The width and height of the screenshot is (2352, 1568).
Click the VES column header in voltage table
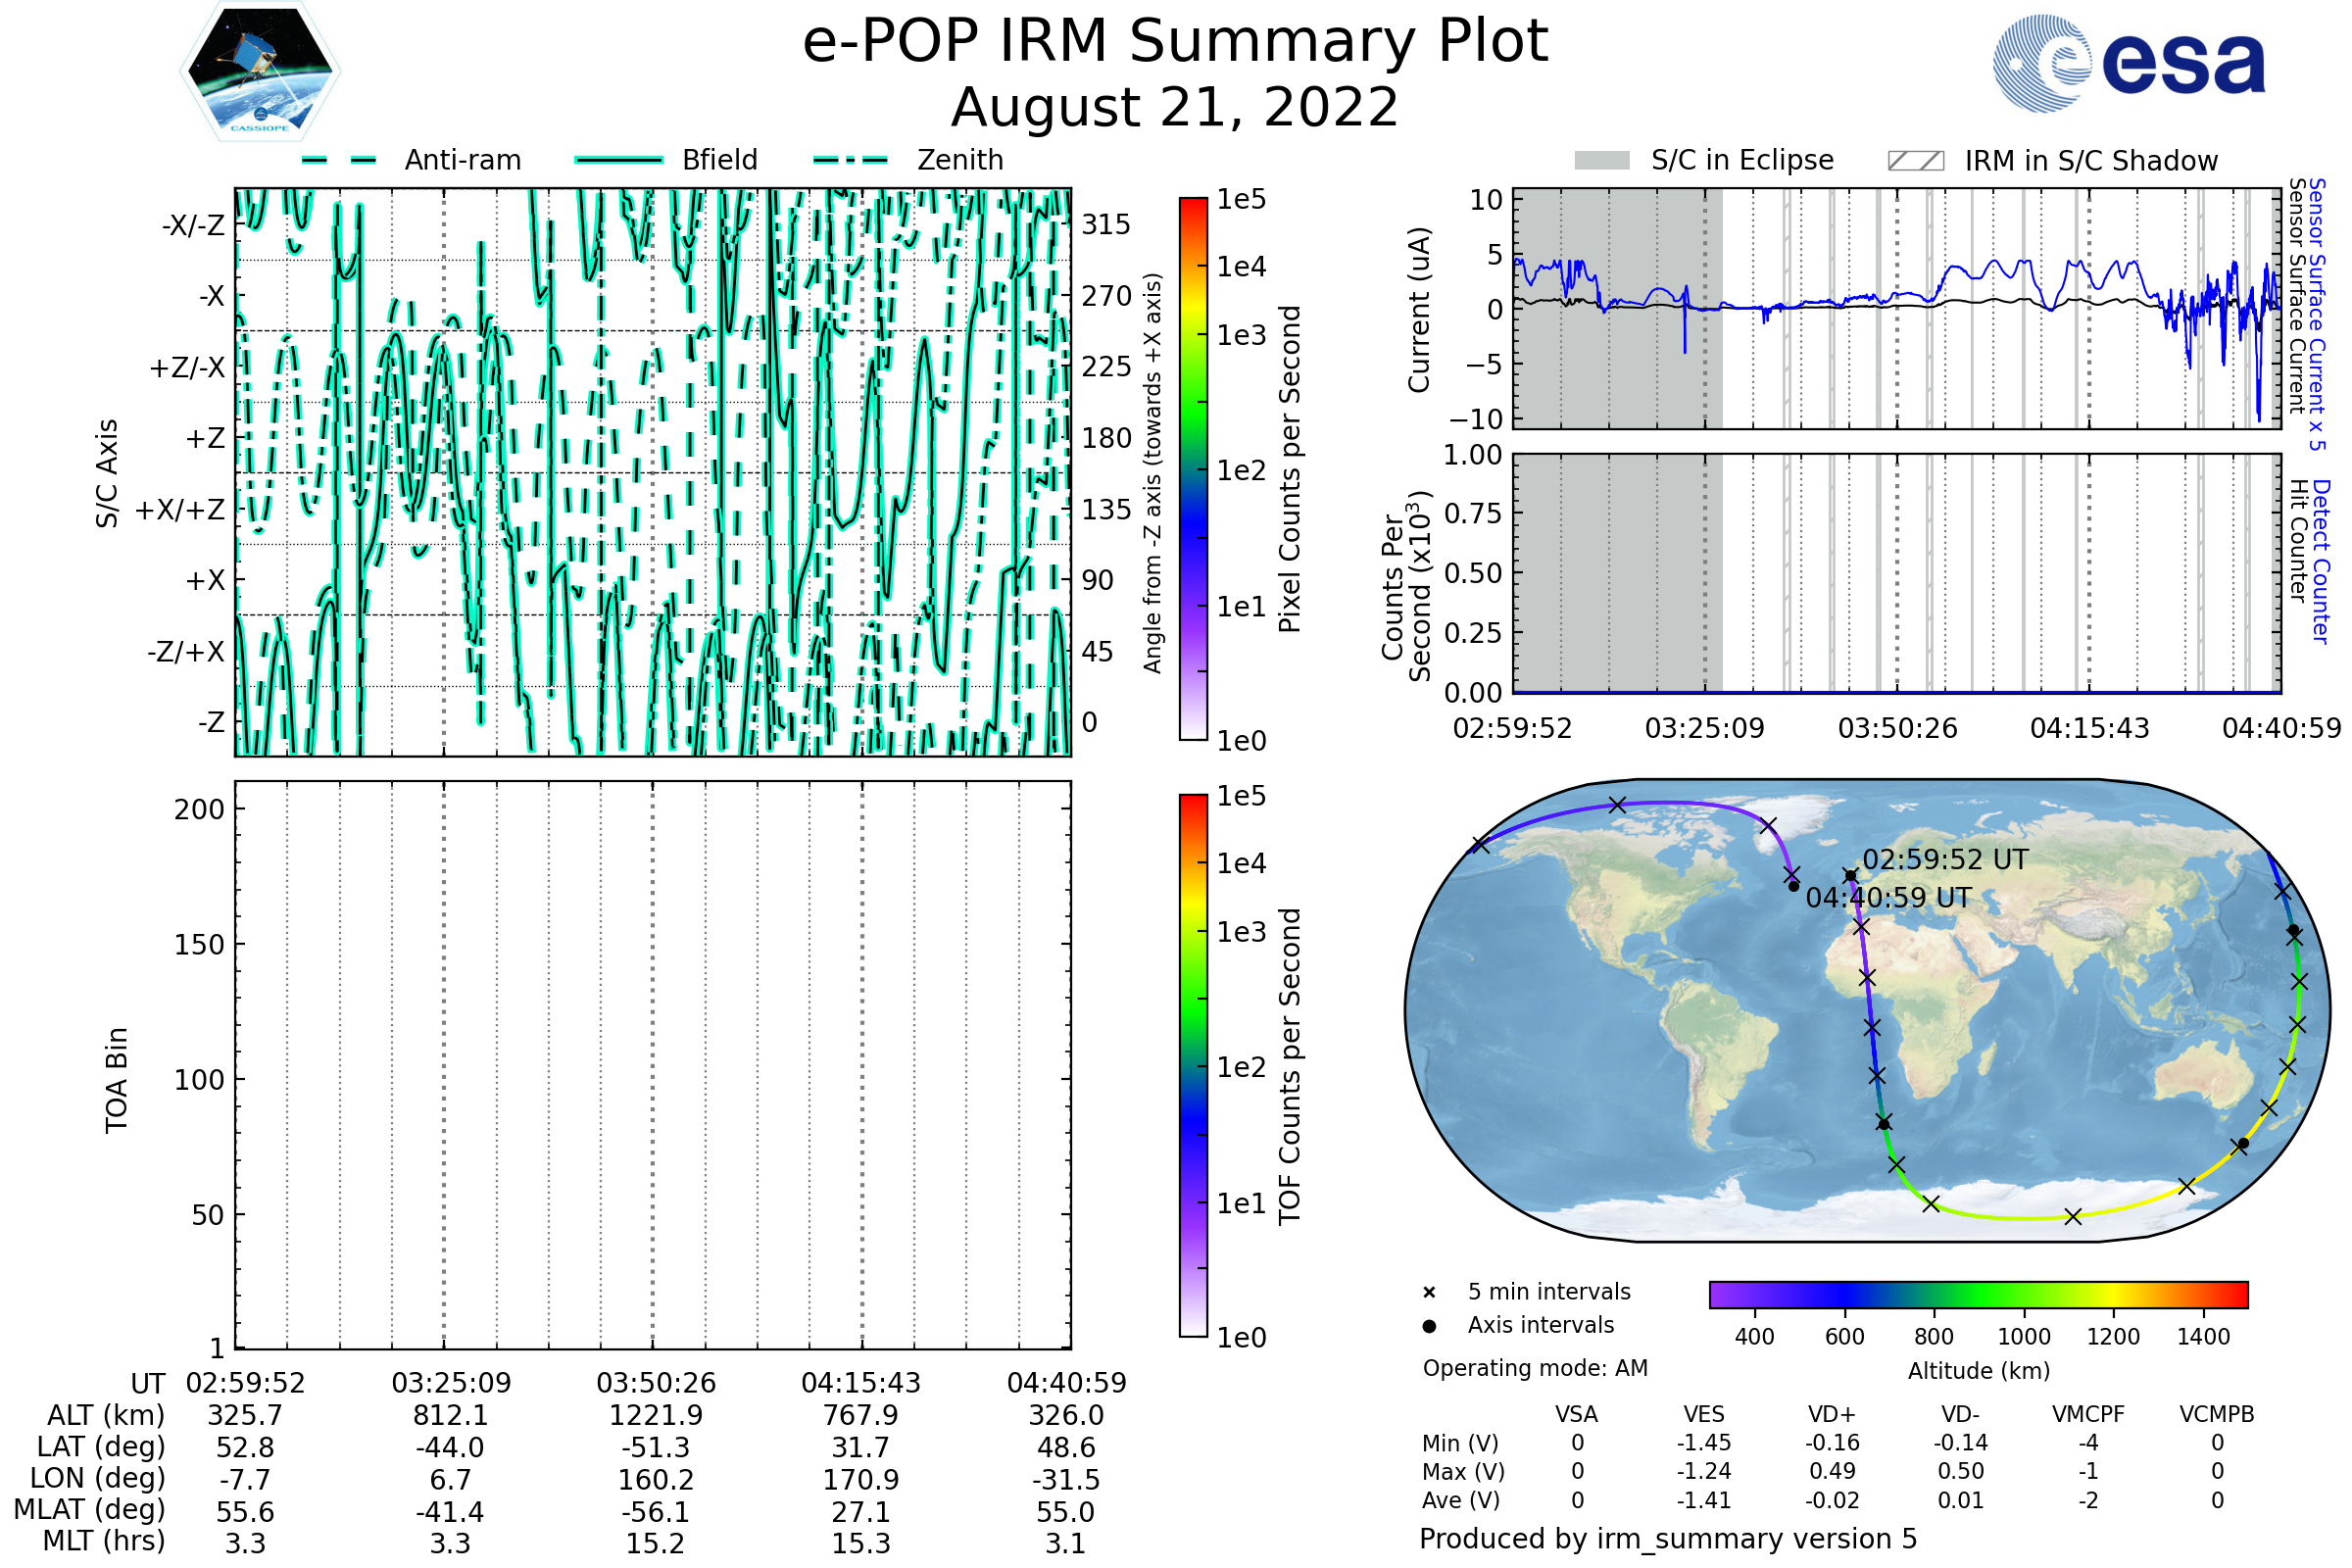(x=1704, y=1414)
